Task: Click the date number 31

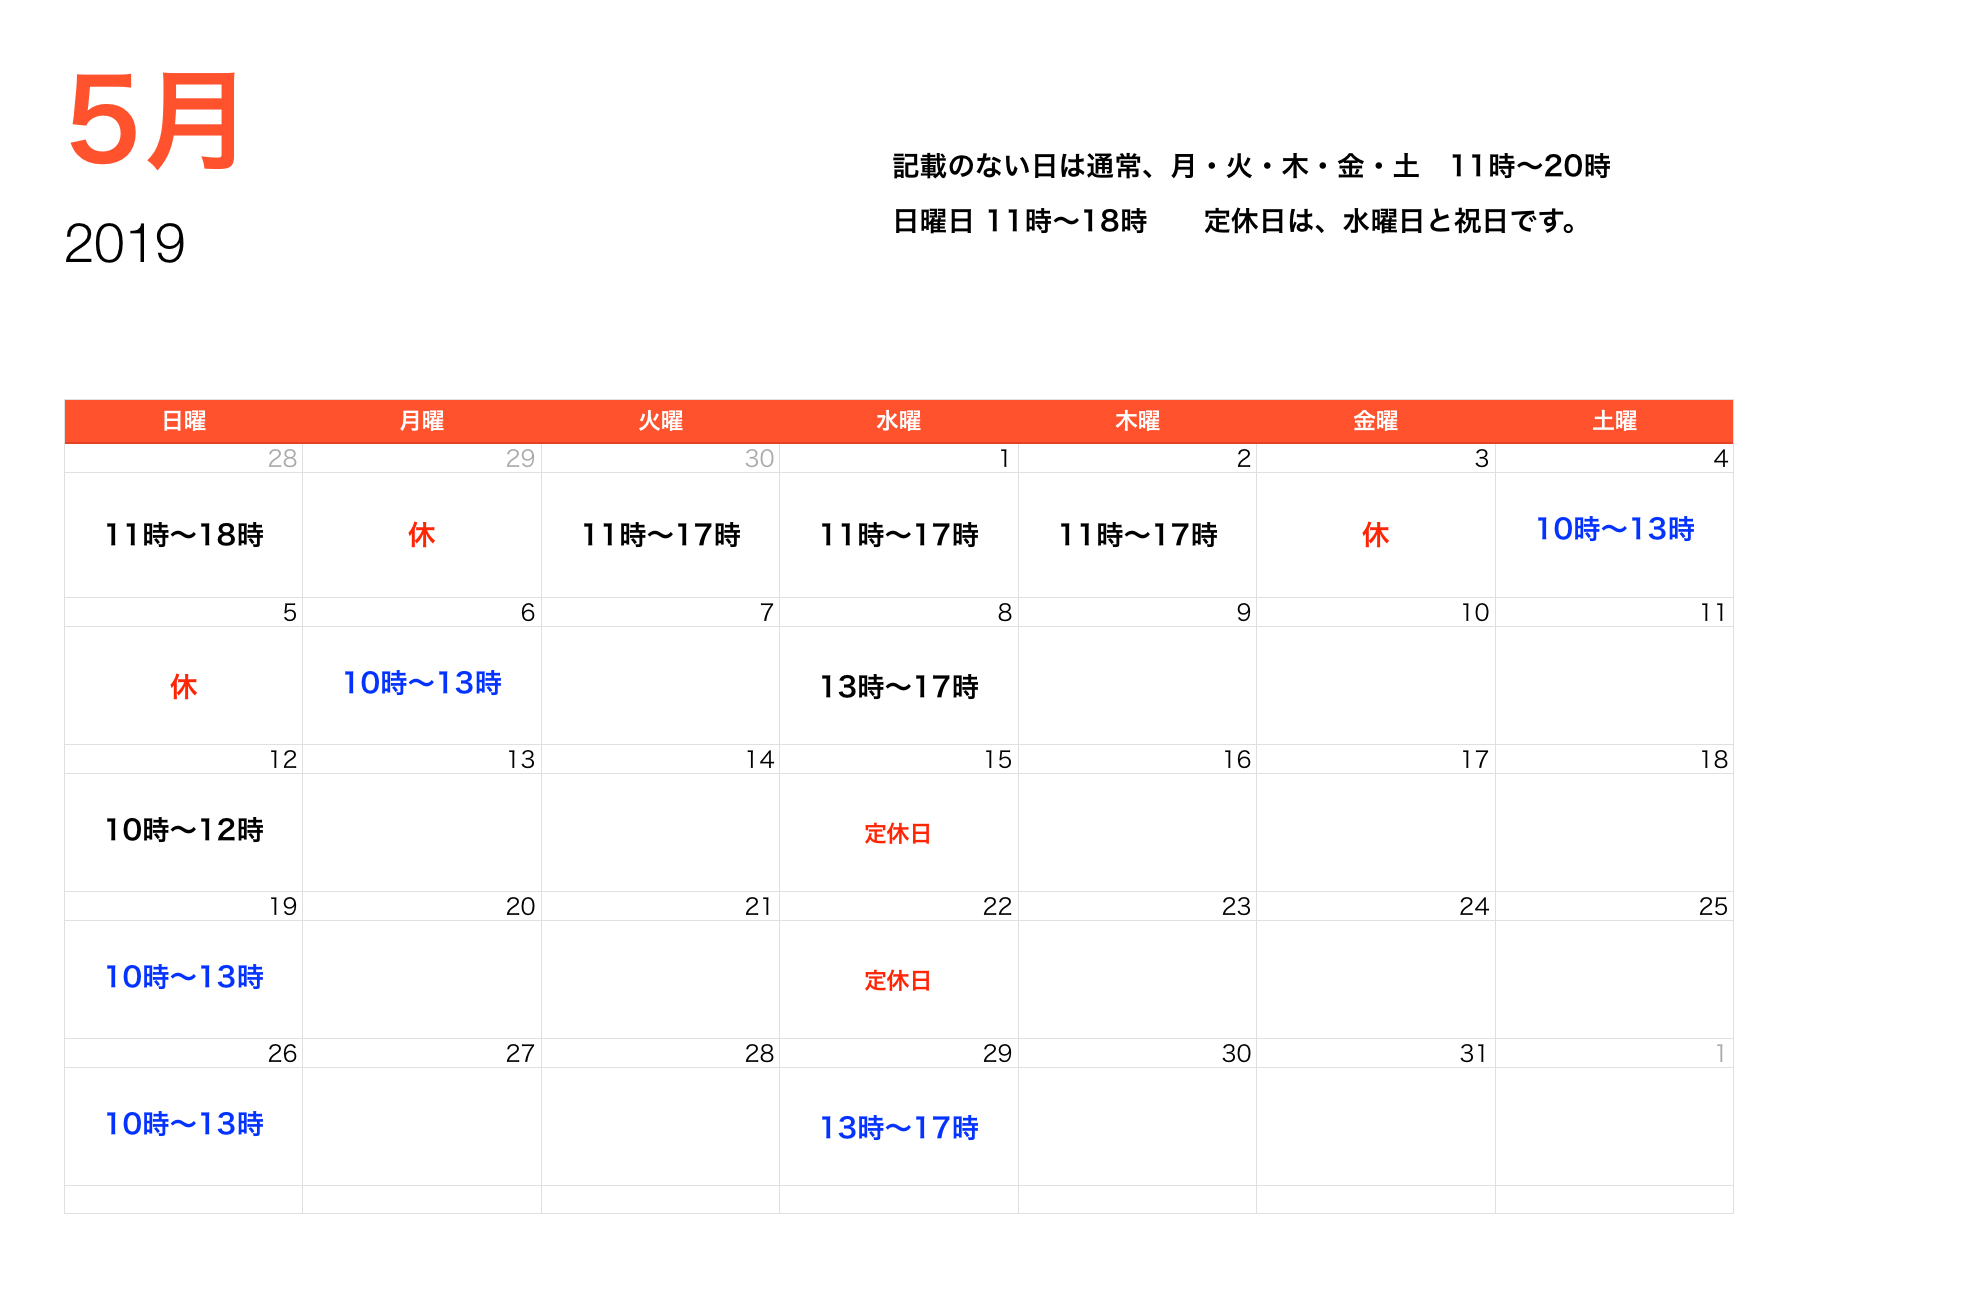Action: [1474, 1053]
